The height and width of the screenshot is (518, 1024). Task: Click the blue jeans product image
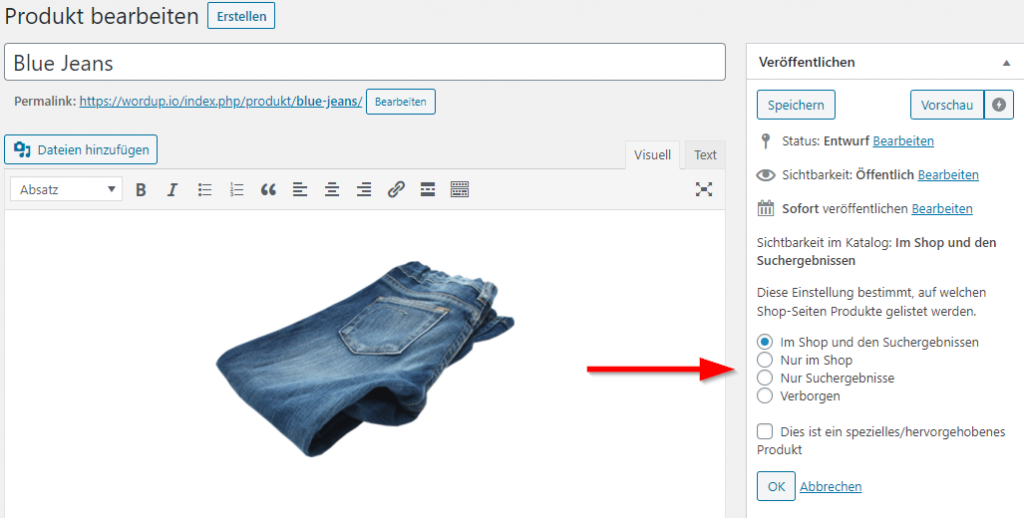click(364, 359)
